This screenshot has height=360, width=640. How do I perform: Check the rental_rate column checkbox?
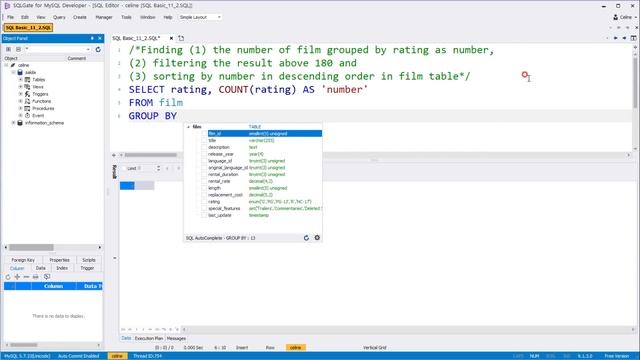[204, 181]
